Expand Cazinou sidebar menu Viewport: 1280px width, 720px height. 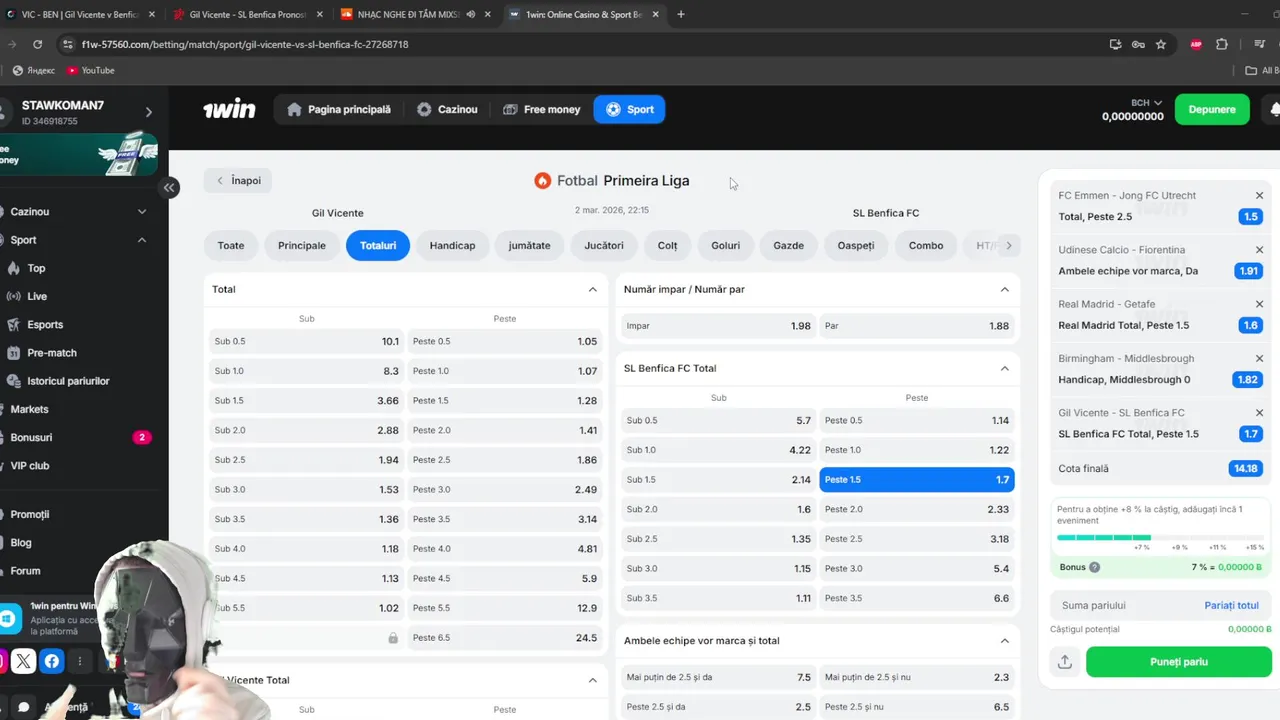coord(141,212)
